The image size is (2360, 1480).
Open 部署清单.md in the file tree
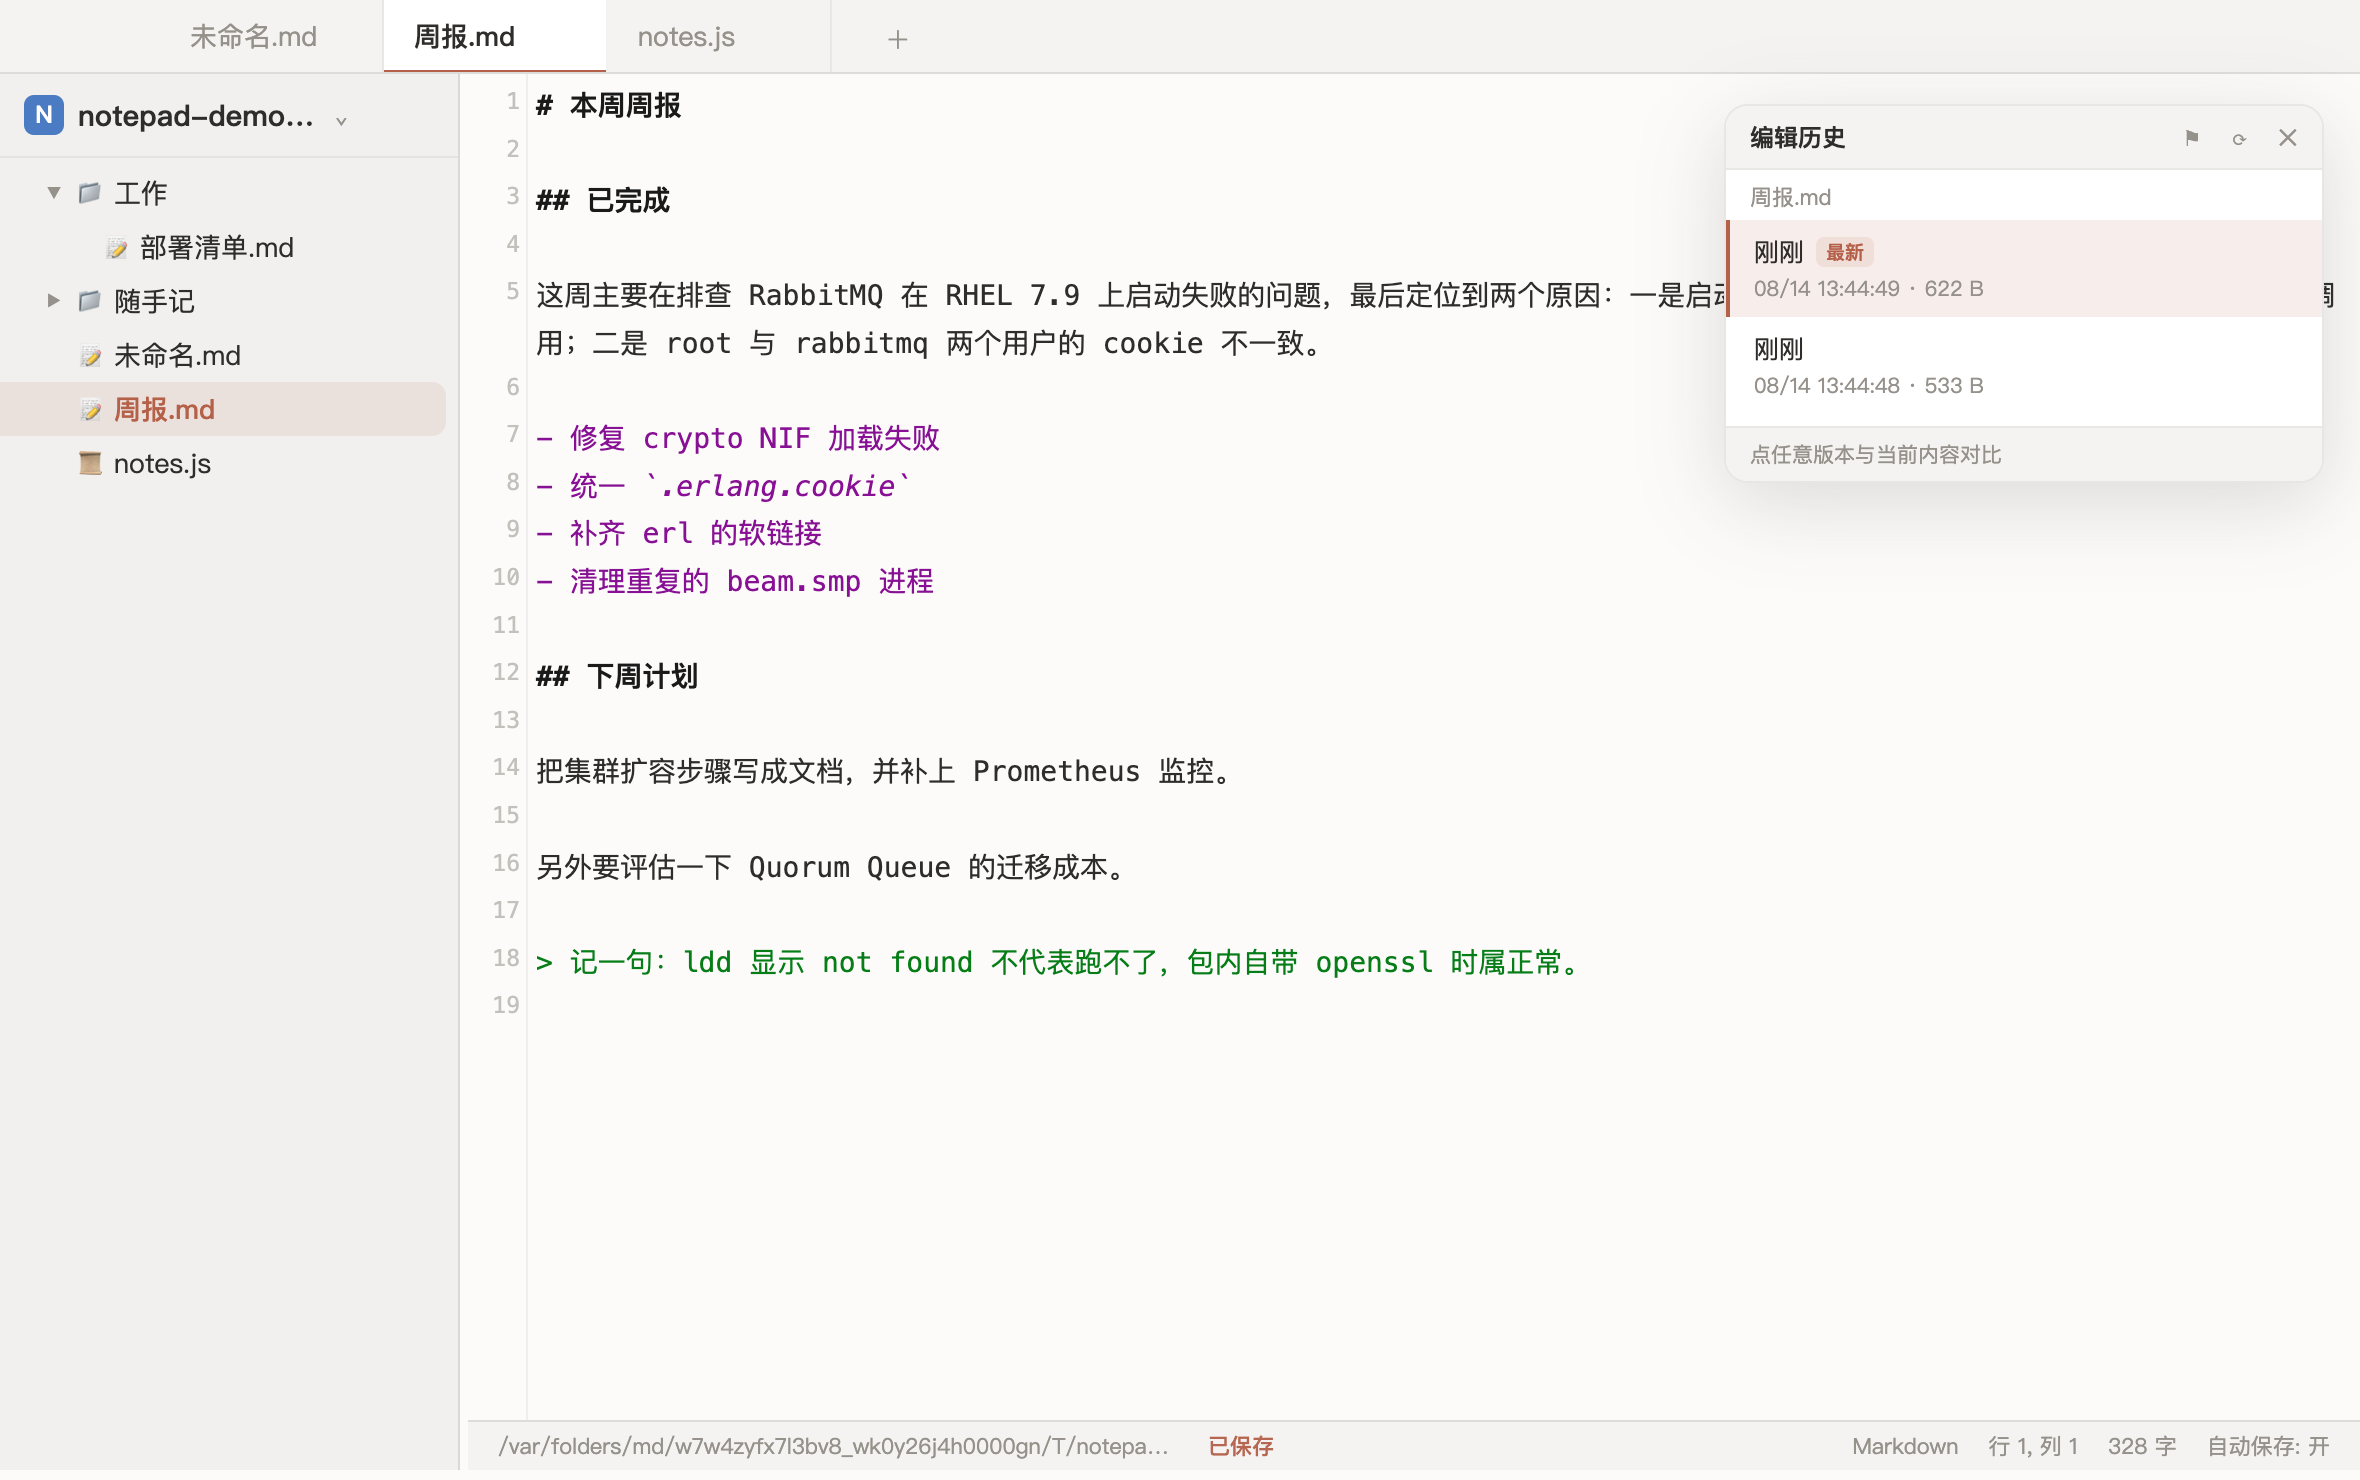point(217,247)
